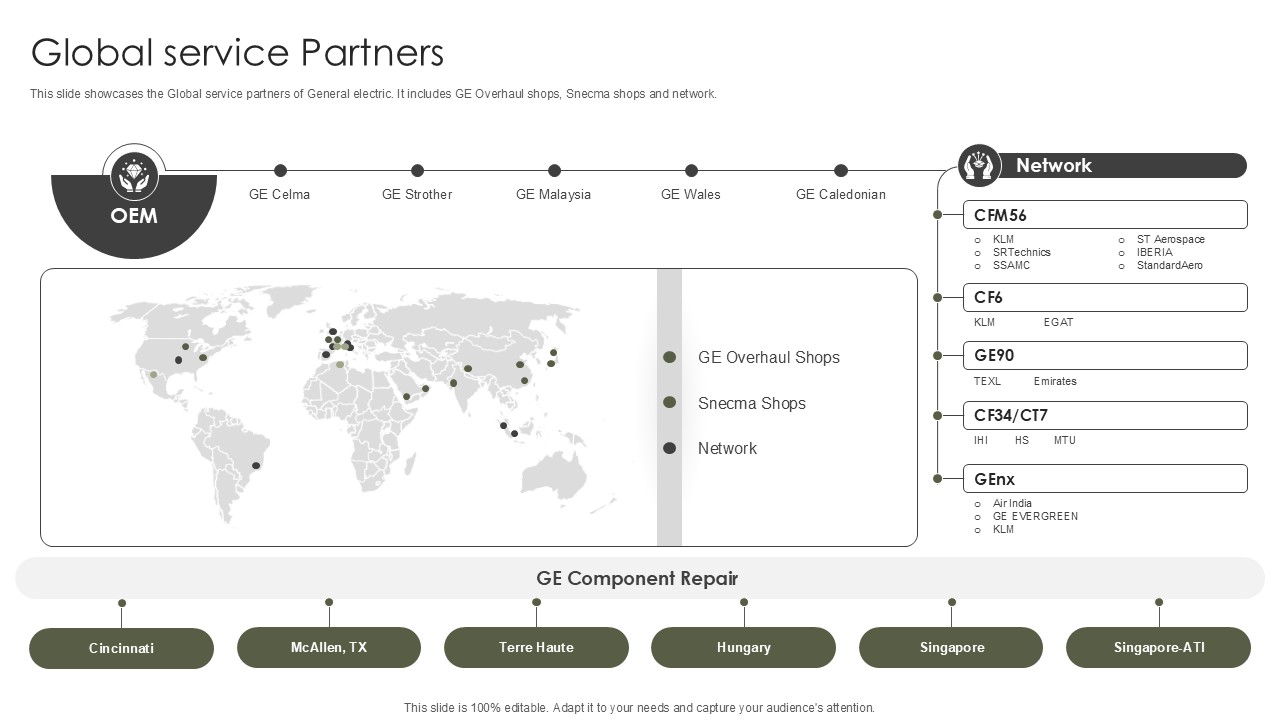The width and height of the screenshot is (1280, 720).
Task: Click the timeline dot above GE Wales
Action: click(x=691, y=171)
